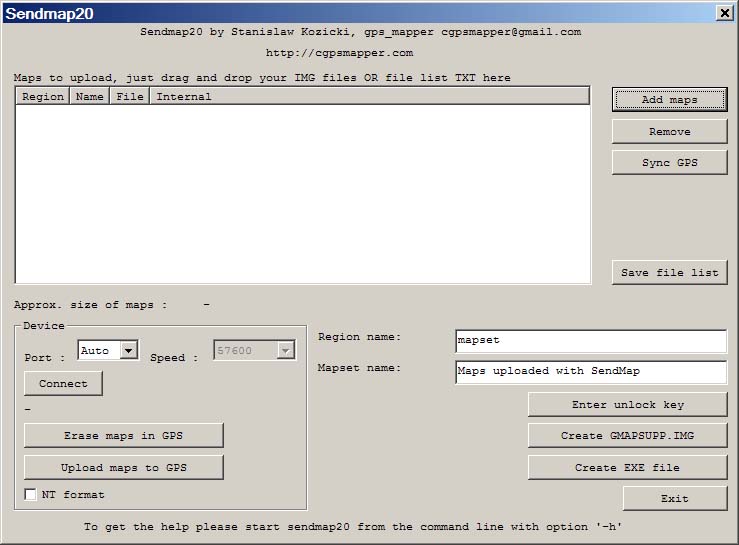Enable the NT format checkbox
739x545 pixels.
[x=31, y=495]
